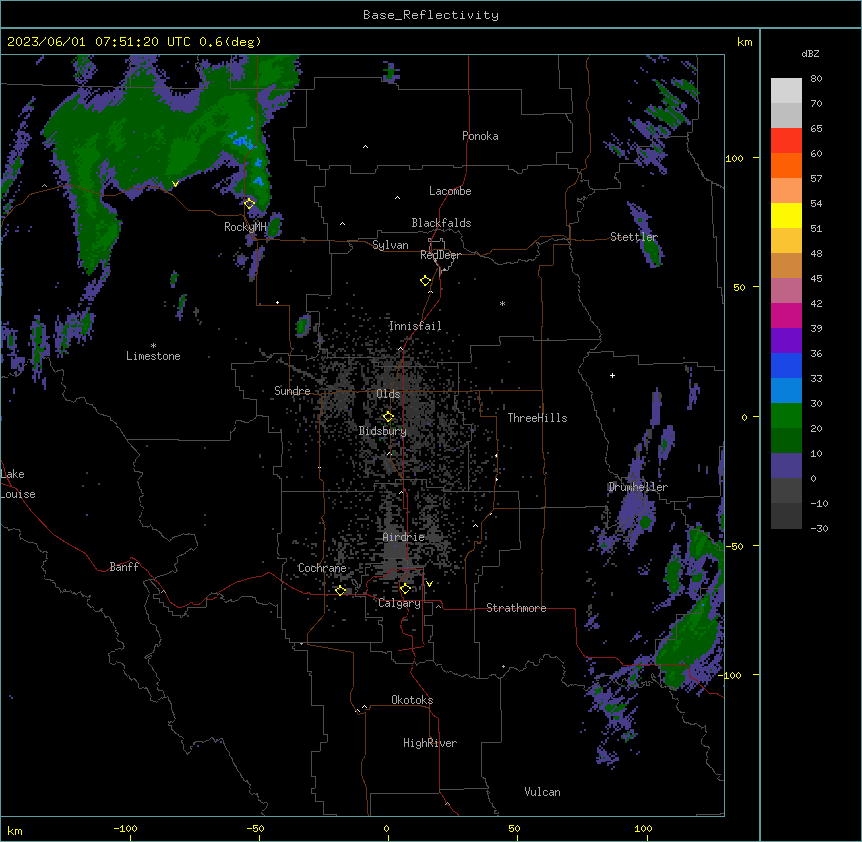This screenshot has height=842, width=862.
Task: Select the Lacombe city label
Action: 450,191
